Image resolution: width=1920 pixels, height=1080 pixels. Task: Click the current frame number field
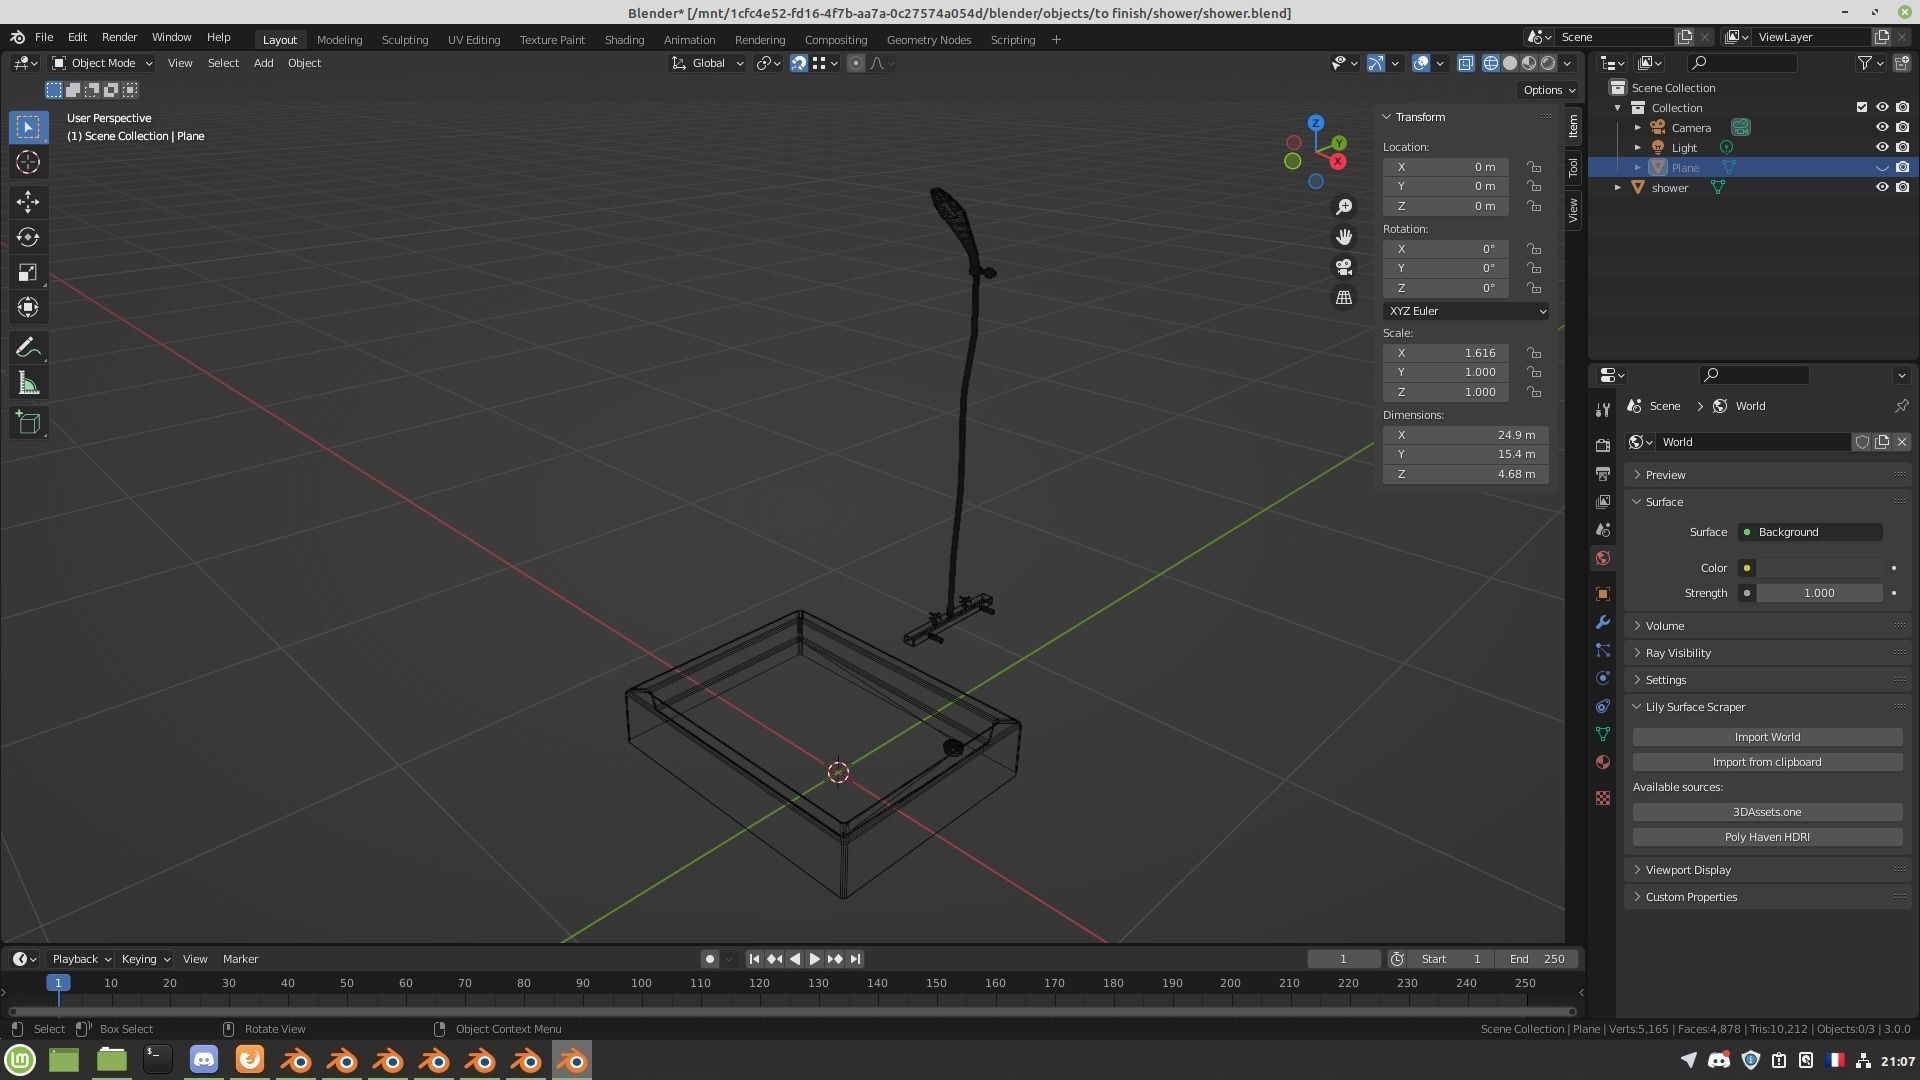click(x=1343, y=959)
